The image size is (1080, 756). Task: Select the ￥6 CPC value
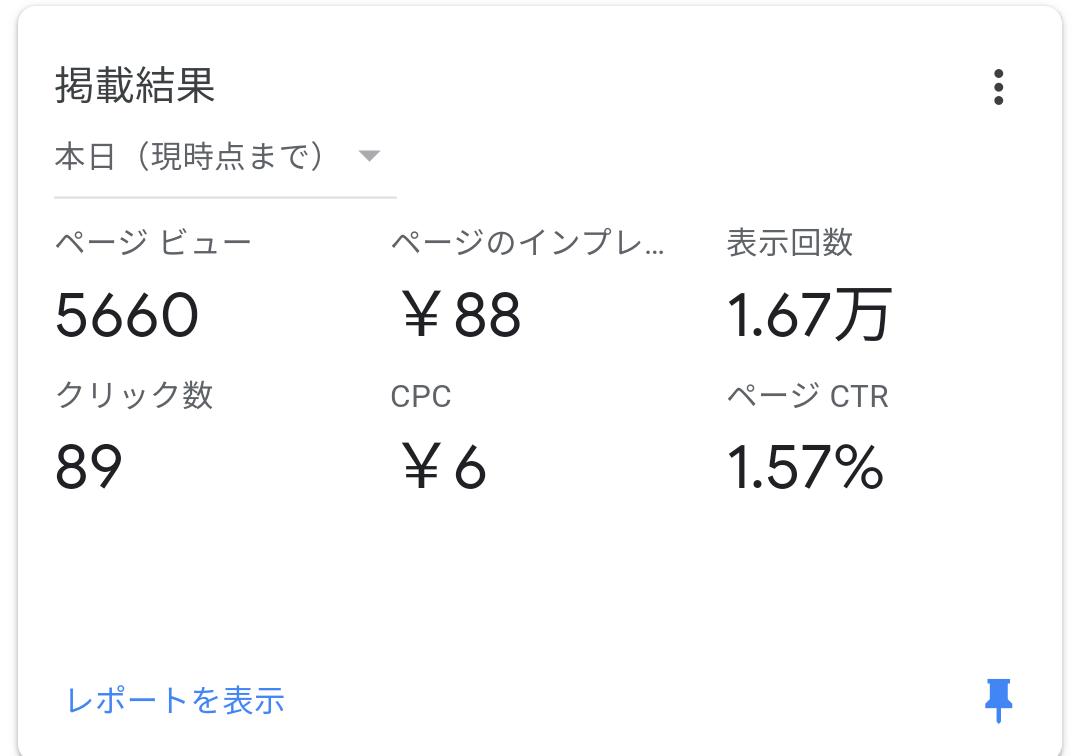(x=442, y=467)
